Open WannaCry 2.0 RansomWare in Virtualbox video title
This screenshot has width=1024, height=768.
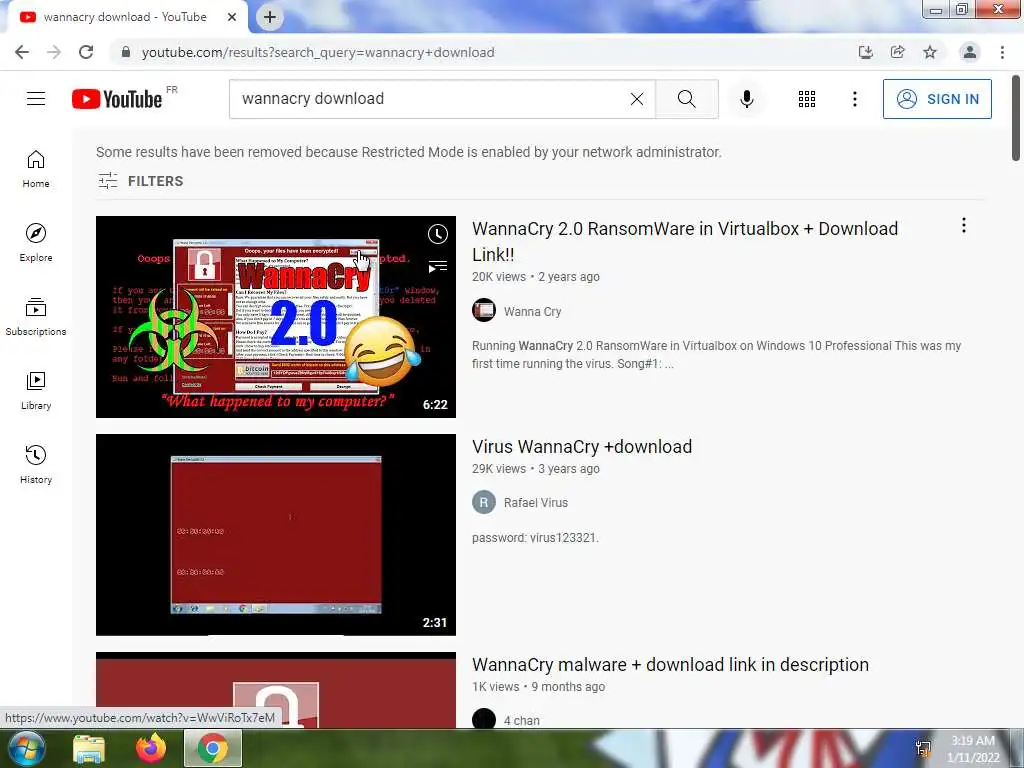click(x=684, y=241)
